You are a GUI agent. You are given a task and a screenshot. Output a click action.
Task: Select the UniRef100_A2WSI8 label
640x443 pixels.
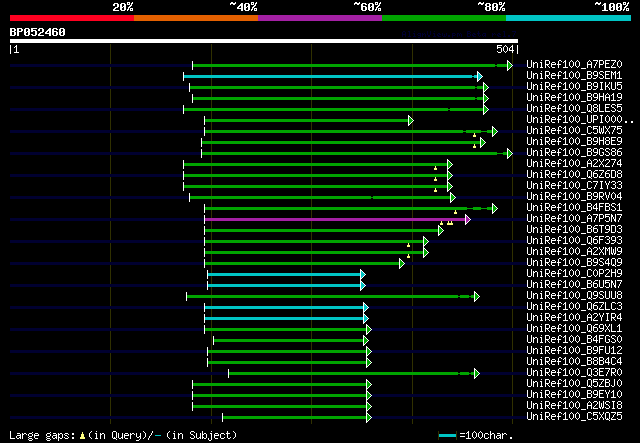click(574, 406)
